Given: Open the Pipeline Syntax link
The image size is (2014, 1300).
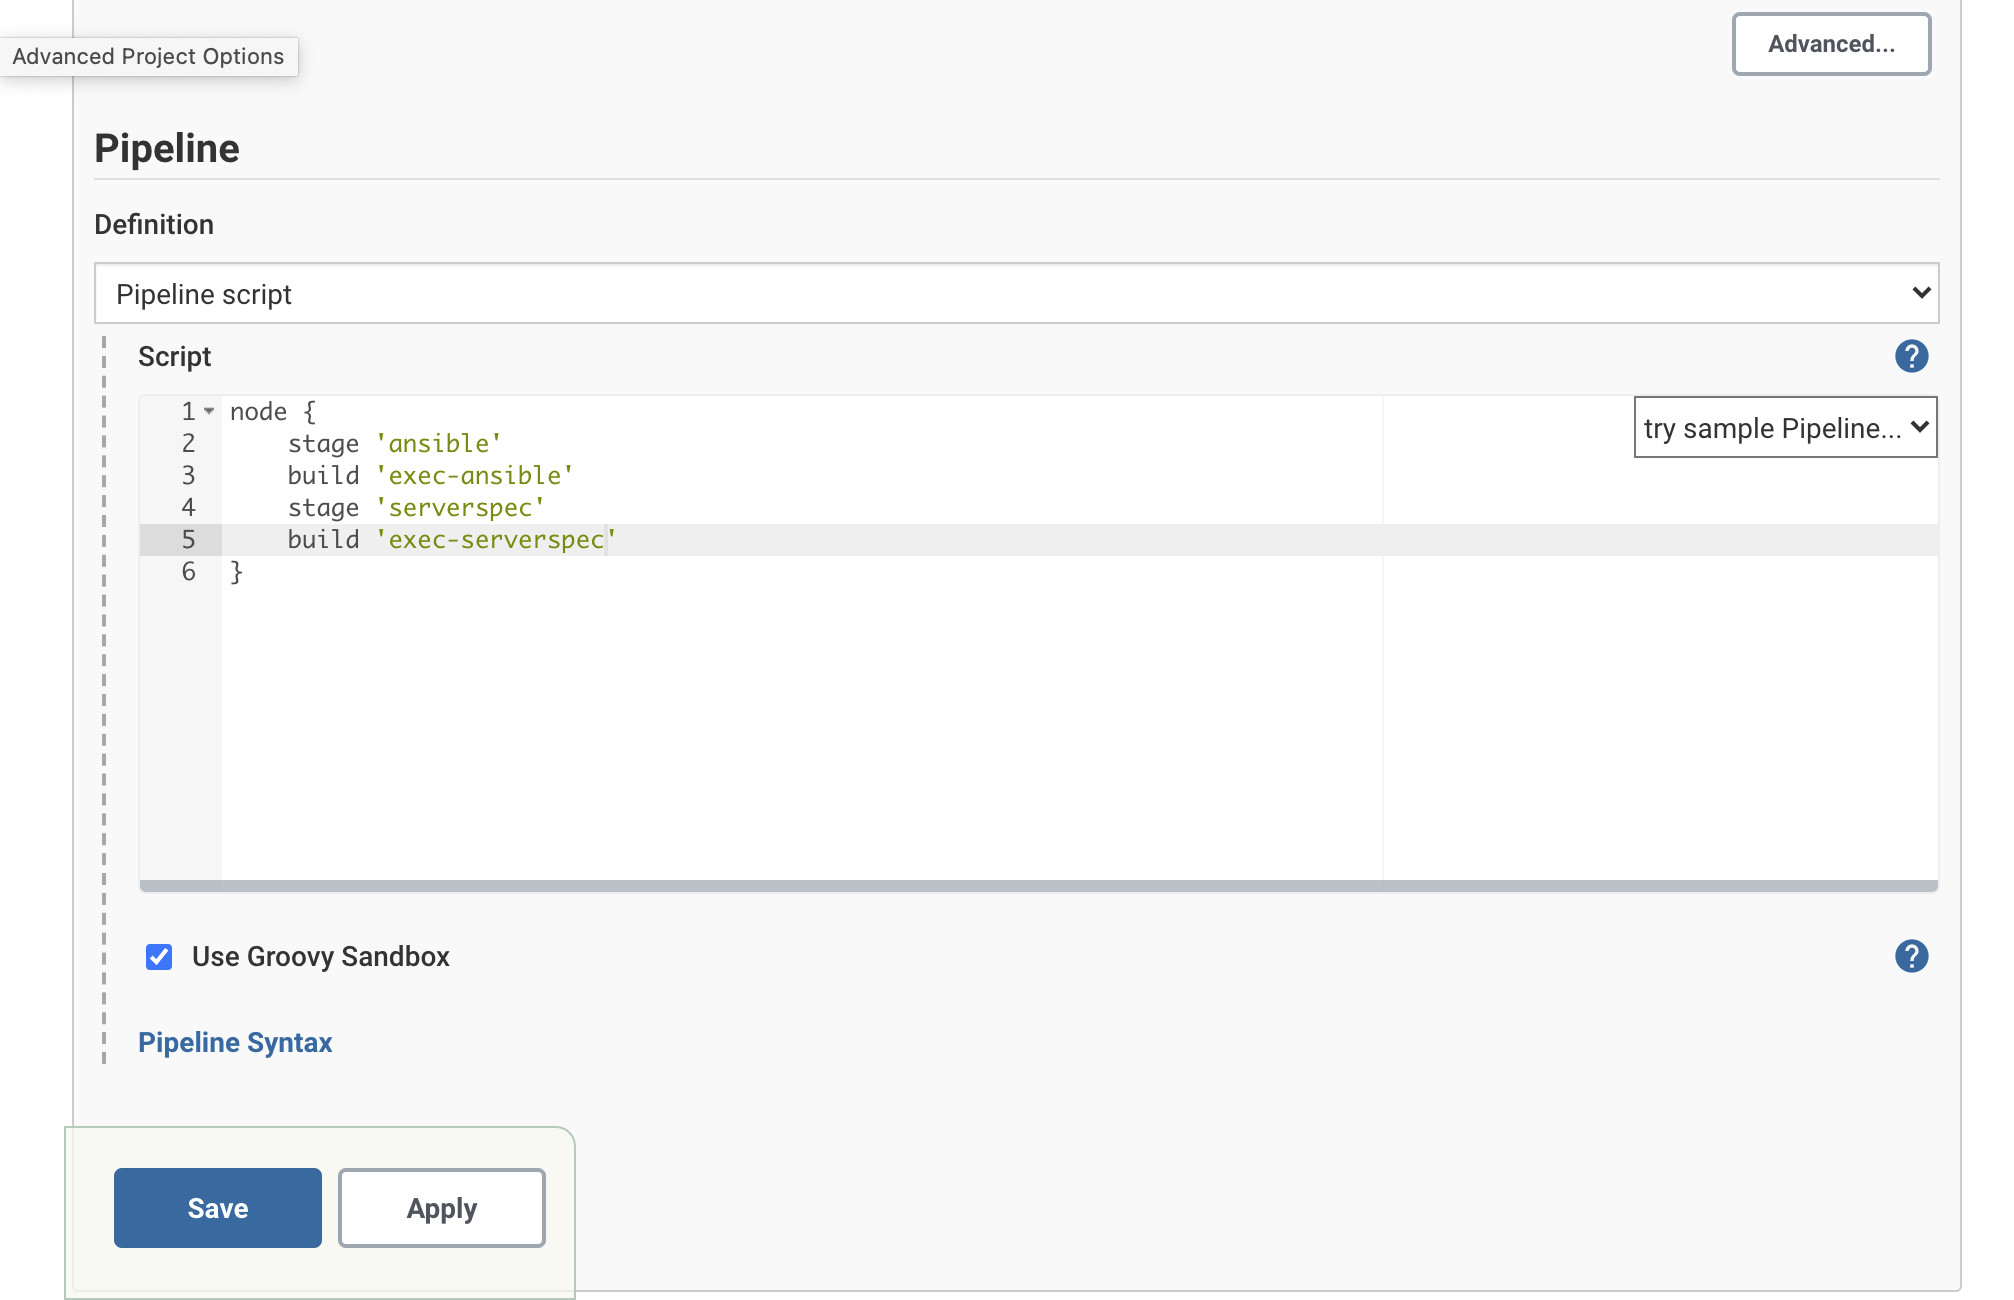Looking at the screenshot, I should pyautogui.click(x=235, y=1042).
